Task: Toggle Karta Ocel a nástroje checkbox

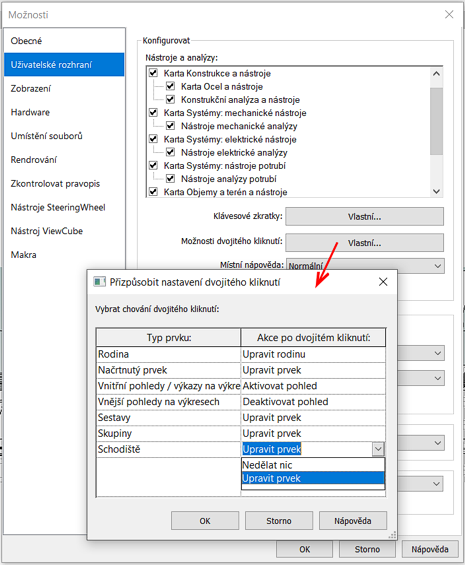Action: point(170,86)
